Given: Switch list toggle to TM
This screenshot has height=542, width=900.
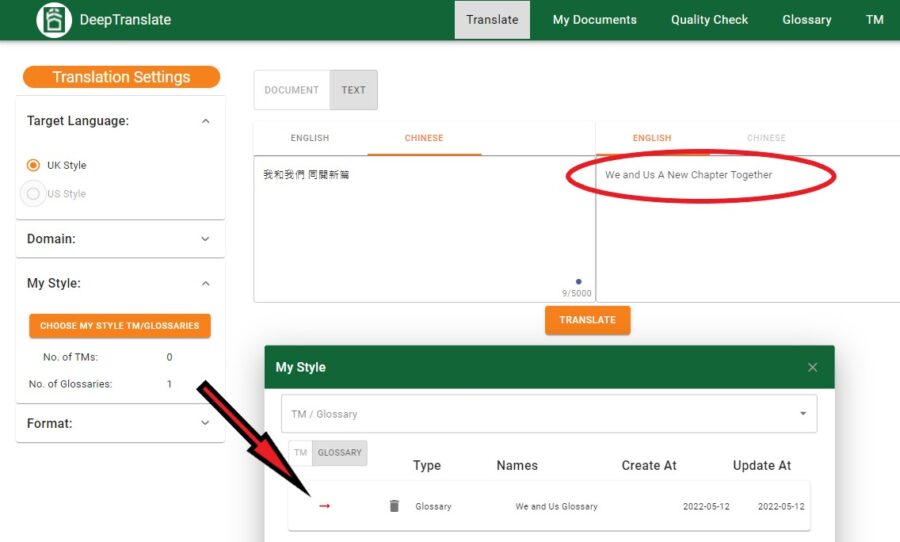Looking at the screenshot, I should click(300, 452).
